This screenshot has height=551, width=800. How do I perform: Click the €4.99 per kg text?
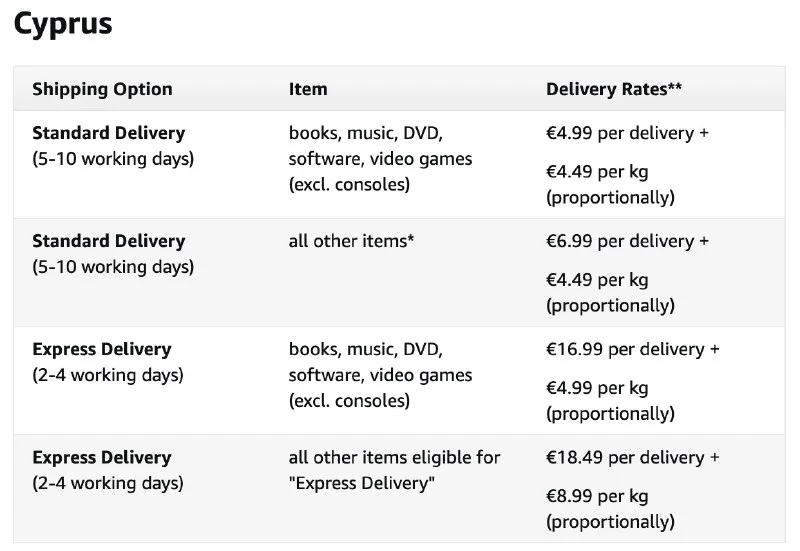[597, 388]
